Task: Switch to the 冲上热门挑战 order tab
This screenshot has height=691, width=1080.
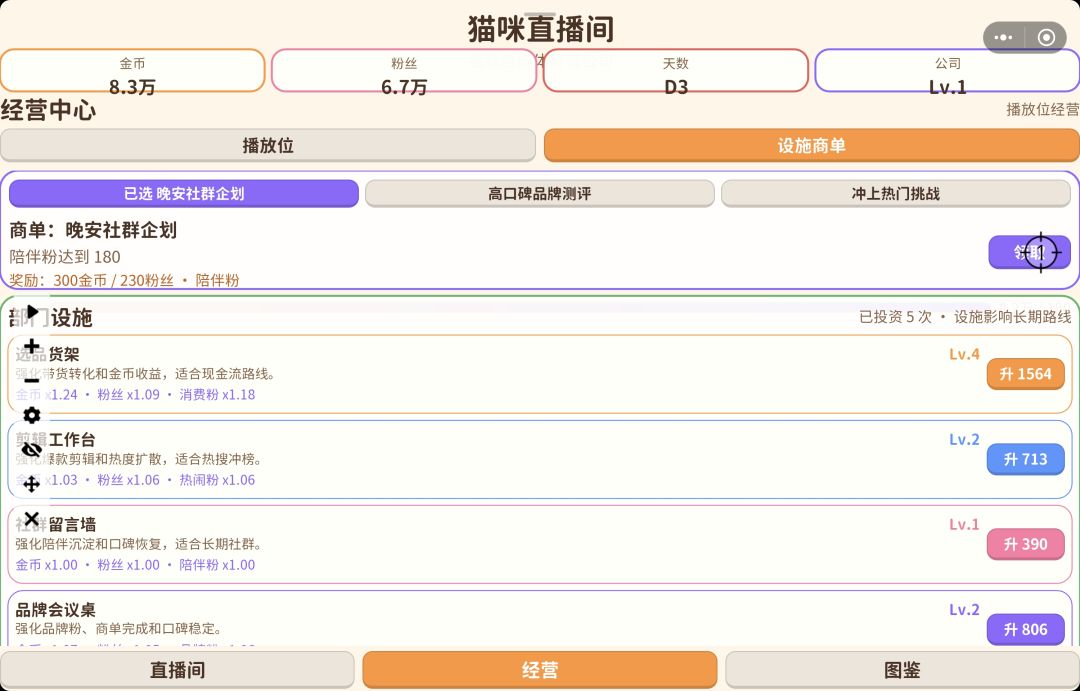Action: coord(895,194)
